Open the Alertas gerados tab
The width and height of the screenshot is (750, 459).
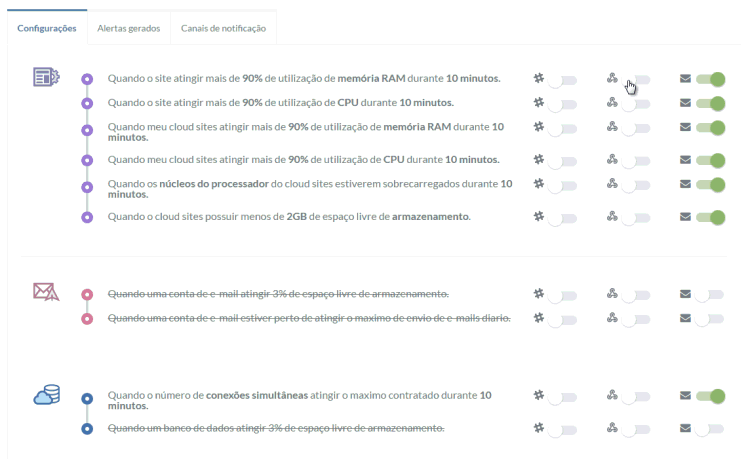129,28
